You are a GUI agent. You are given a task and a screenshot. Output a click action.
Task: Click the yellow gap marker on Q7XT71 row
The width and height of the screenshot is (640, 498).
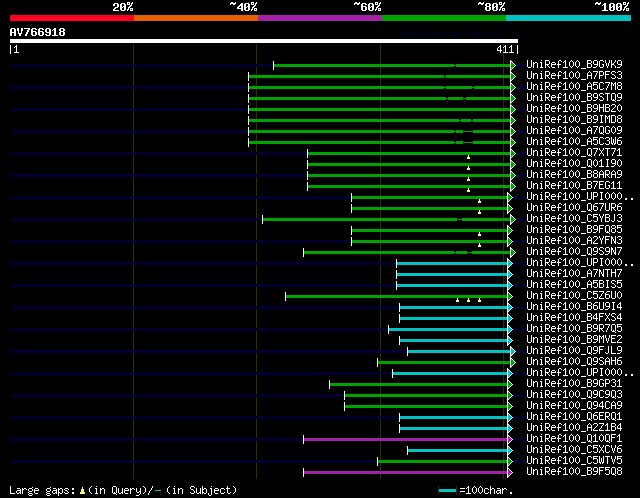tap(469, 157)
